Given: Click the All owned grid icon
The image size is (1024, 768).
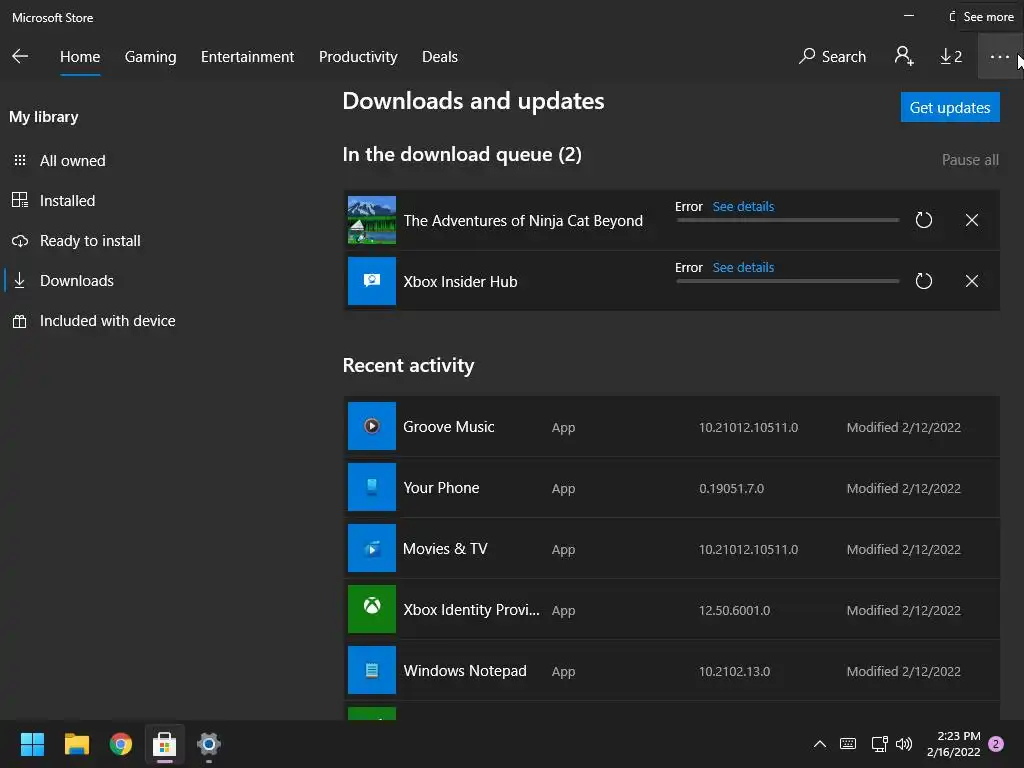Looking at the screenshot, I should (20, 161).
